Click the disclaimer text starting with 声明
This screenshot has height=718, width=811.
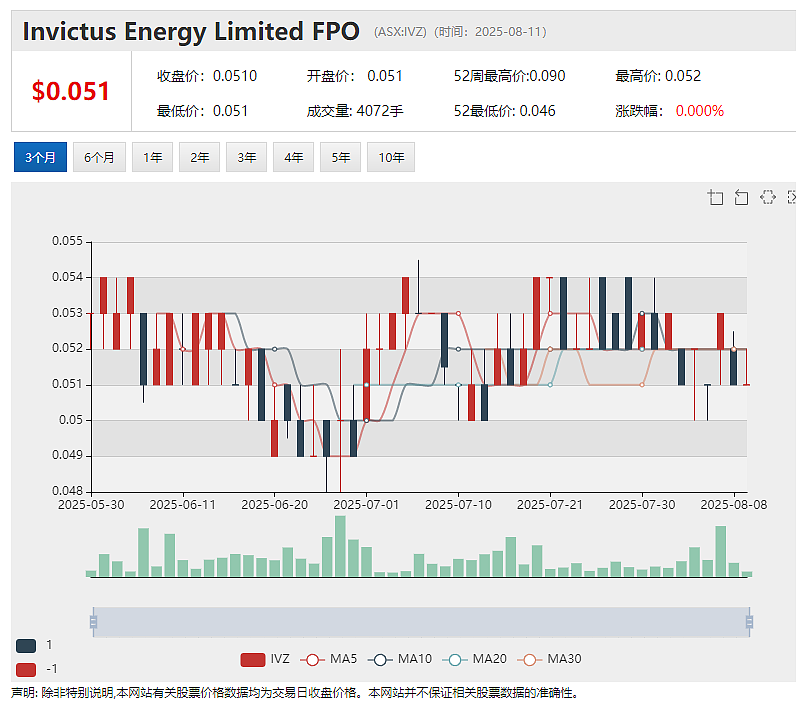click(294, 693)
